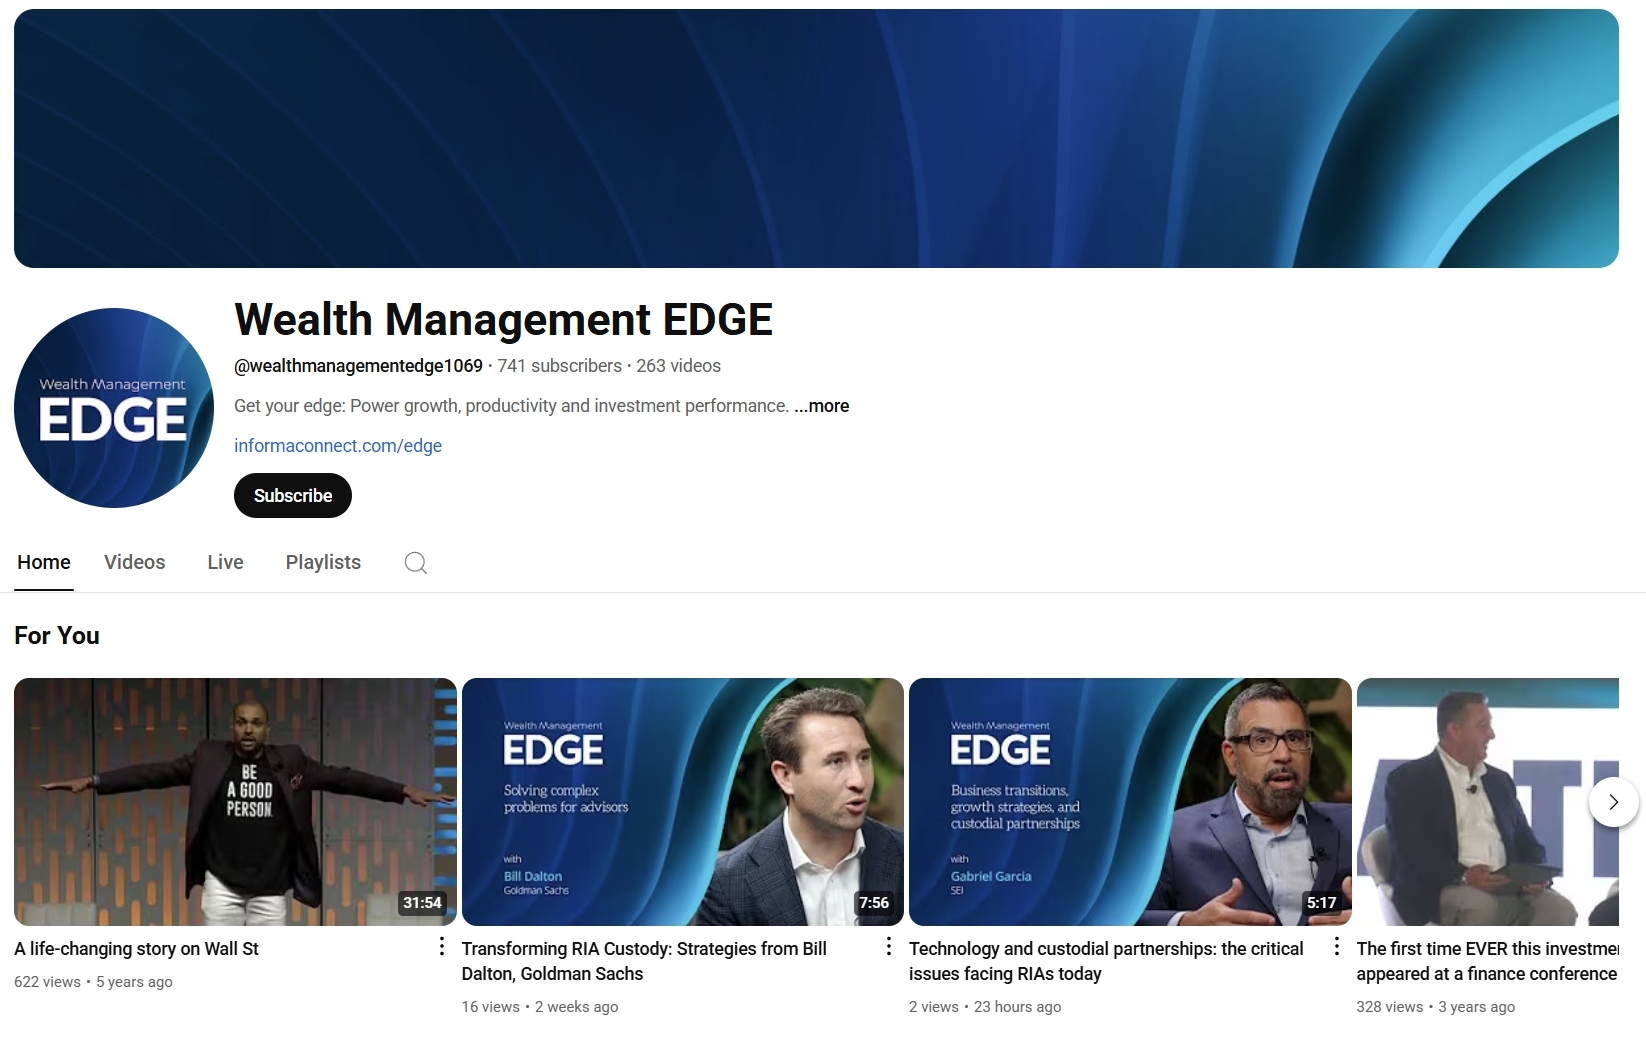This screenshot has height=1042, width=1646.
Task: Visit the informaconnect.com/edge link
Action: pos(337,446)
